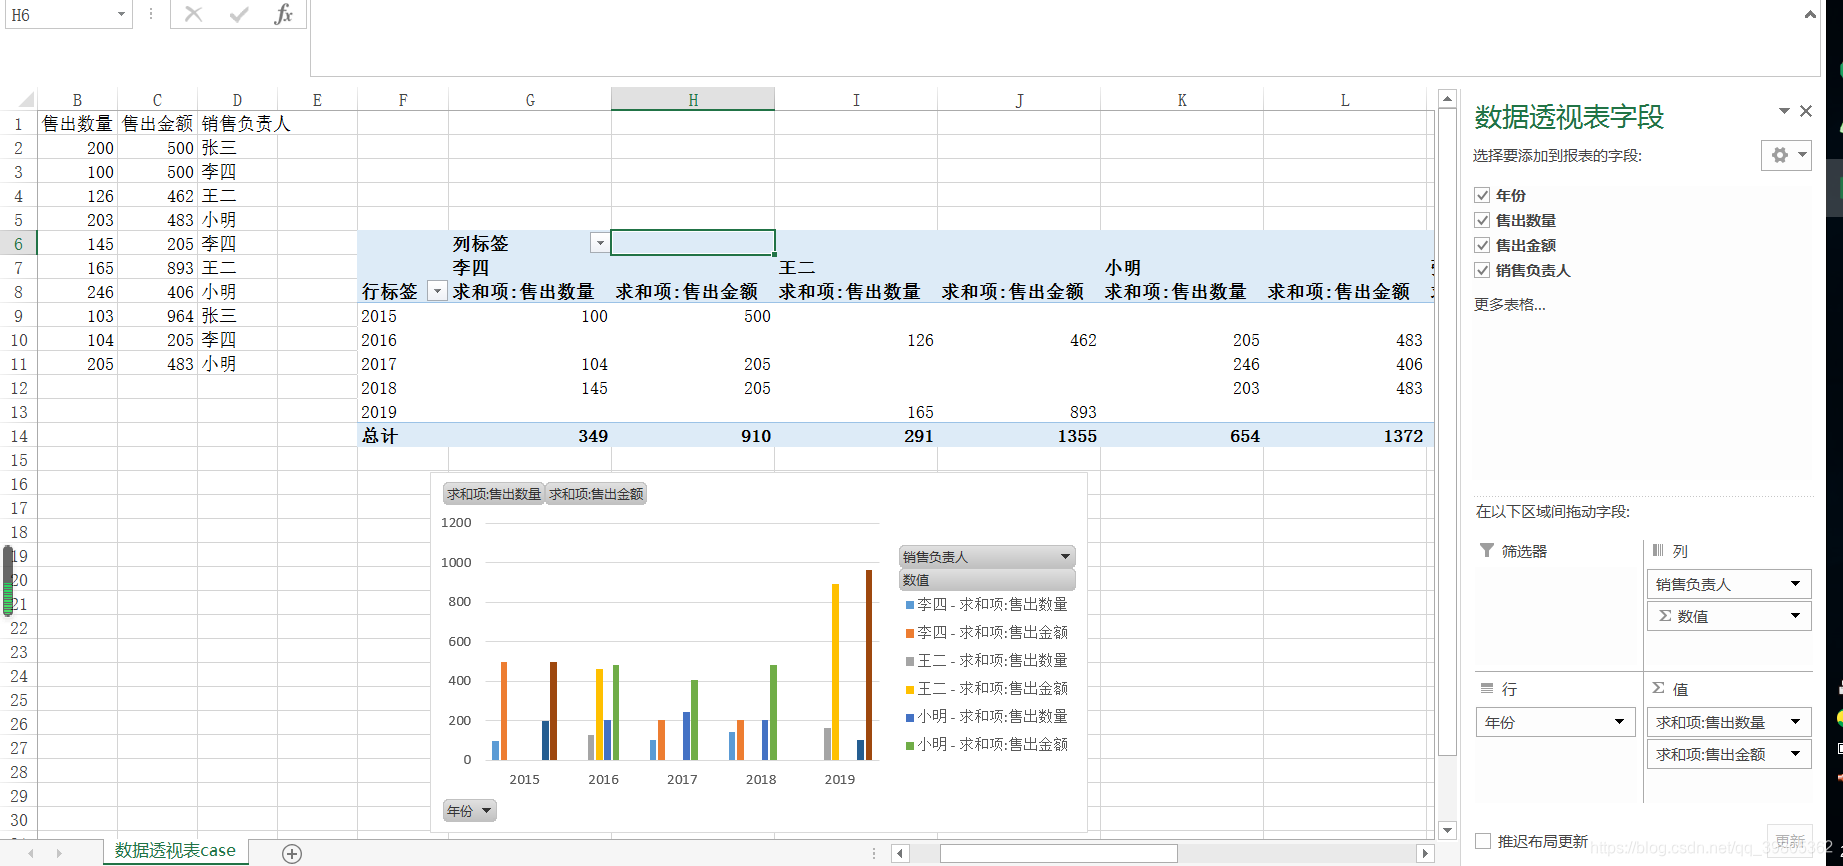The width and height of the screenshot is (1843, 866).
Task: Click the 更多表格... link
Action: [x=1509, y=304]
